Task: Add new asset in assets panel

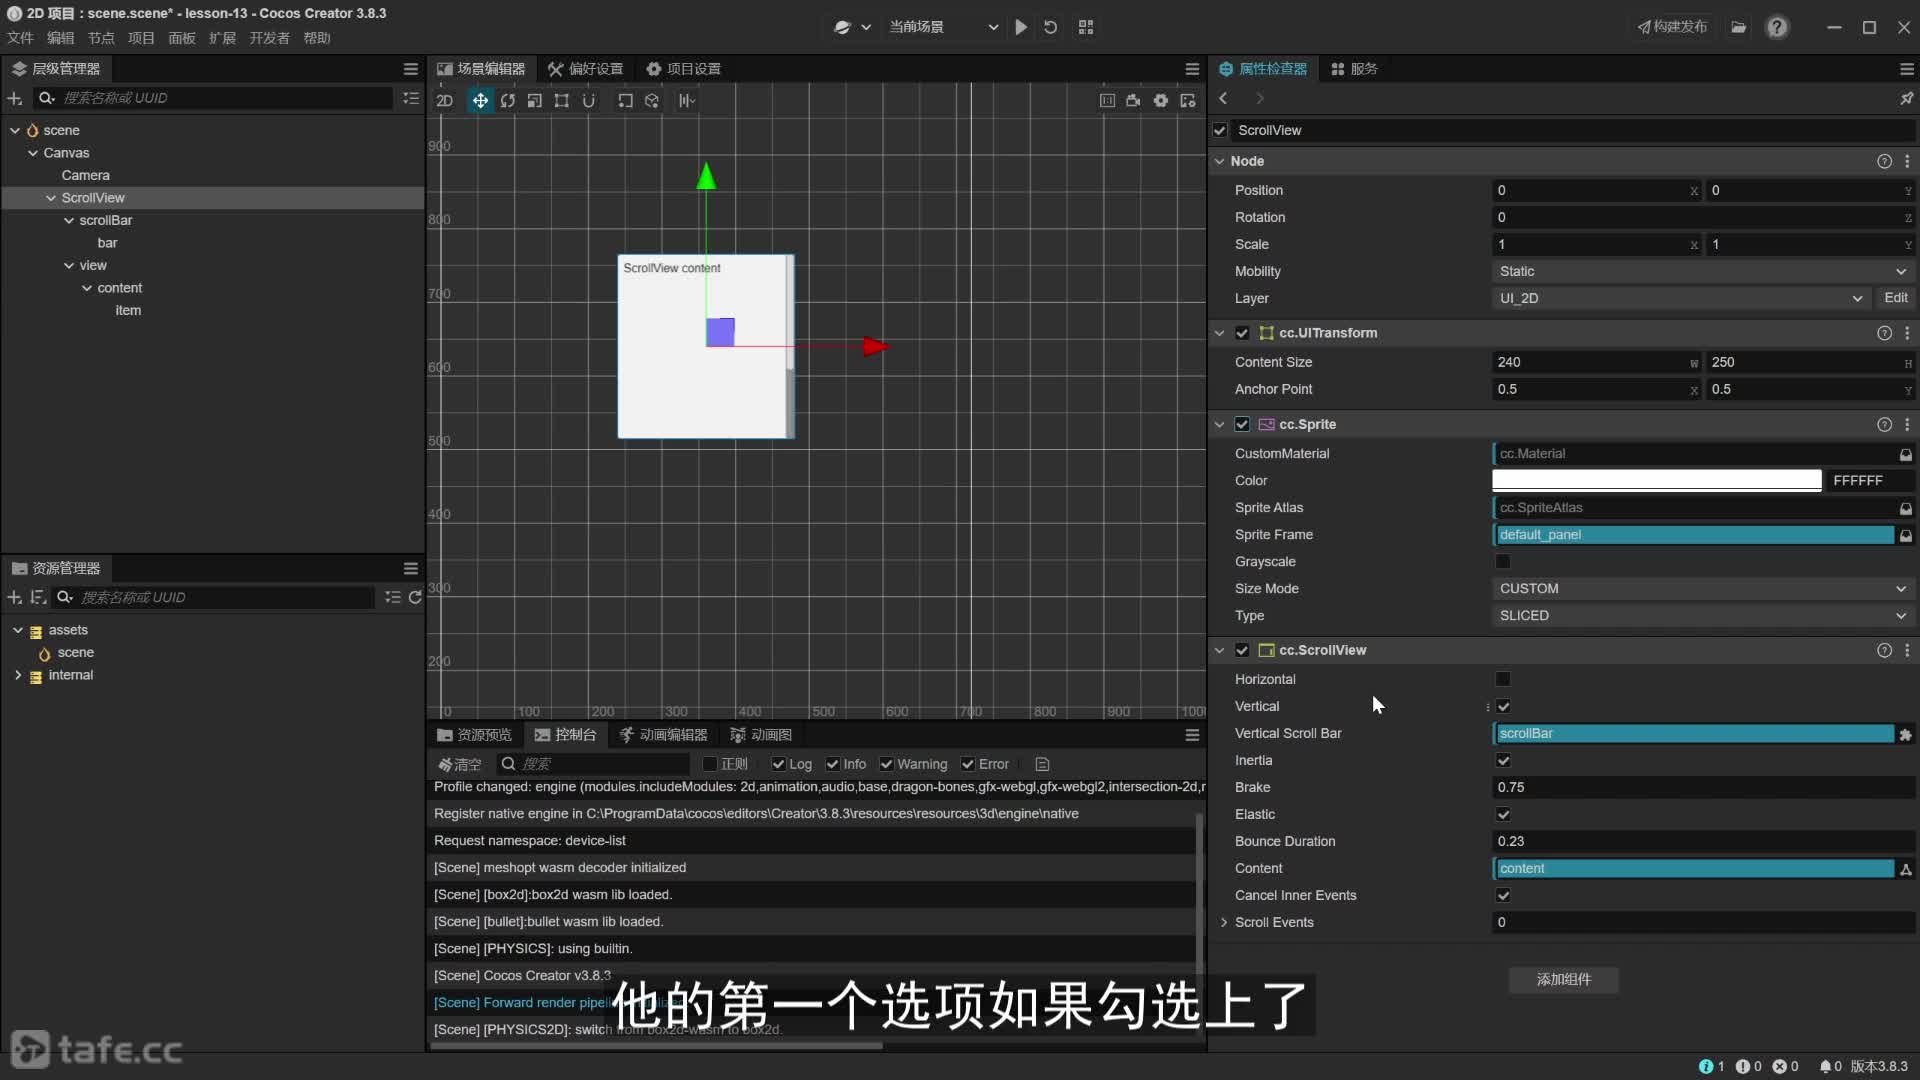Action: pyautogui.click(x=15, y=597)
